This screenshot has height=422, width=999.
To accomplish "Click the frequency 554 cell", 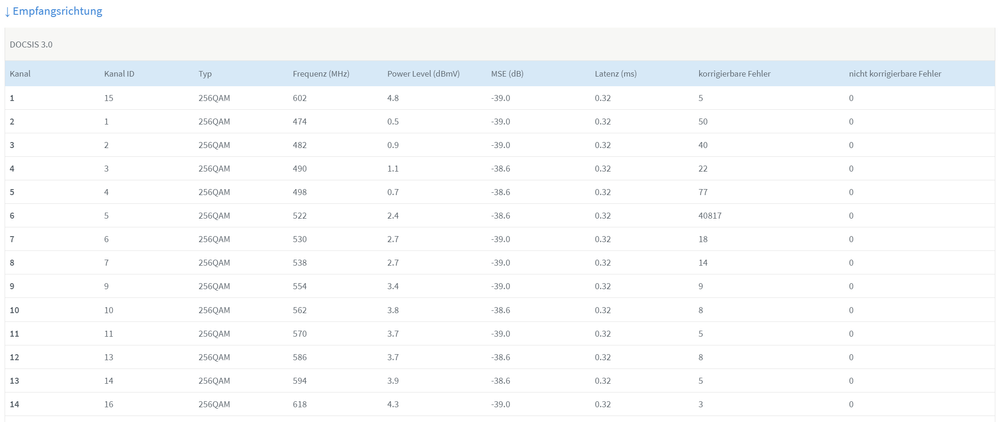I will tap(300, 287).
